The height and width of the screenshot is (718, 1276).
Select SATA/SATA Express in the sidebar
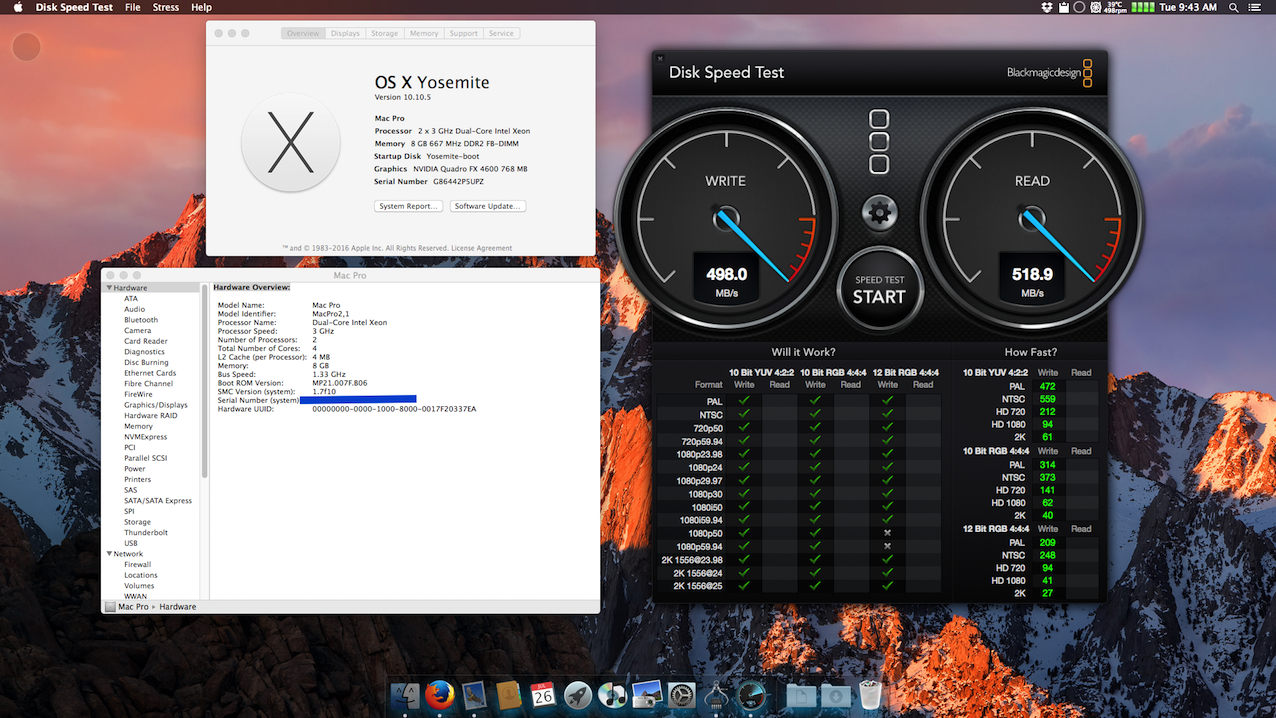[158, 501]
